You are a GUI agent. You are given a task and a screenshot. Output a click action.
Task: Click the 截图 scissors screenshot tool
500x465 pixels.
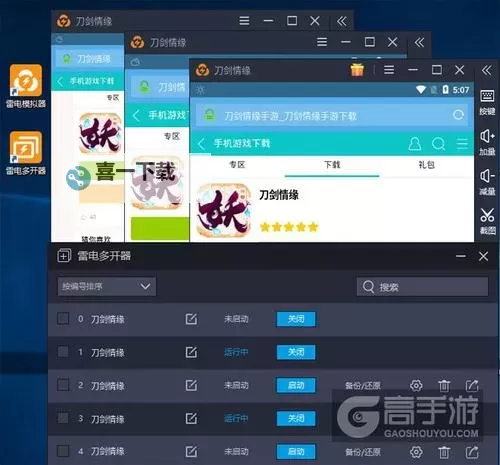[487, 221]
